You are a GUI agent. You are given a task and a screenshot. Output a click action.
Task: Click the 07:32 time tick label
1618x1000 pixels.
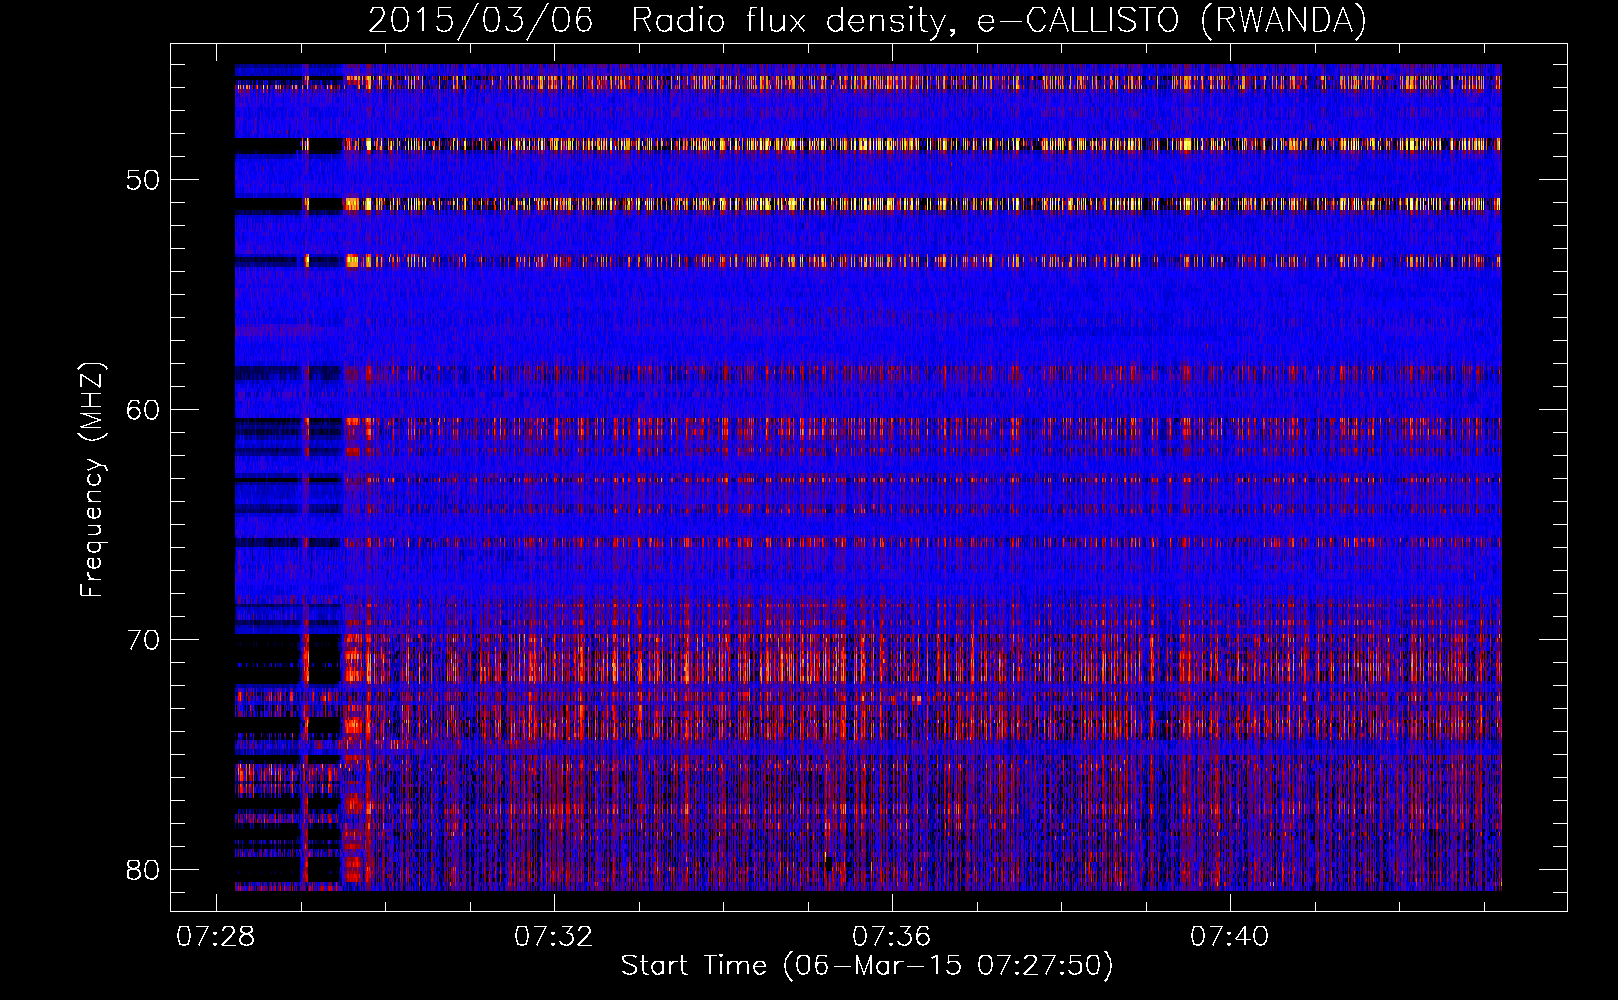(554, 937)
